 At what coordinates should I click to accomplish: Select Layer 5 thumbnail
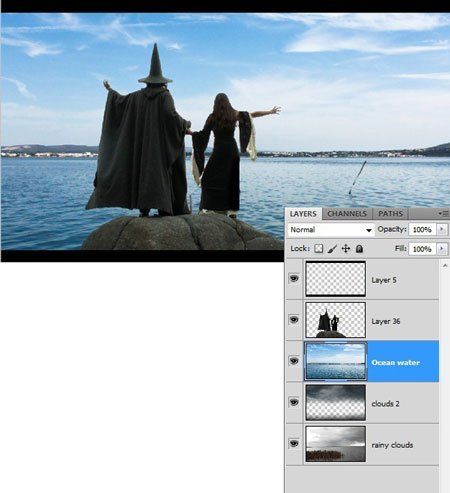pyautogui.click(x=336, y=279)
